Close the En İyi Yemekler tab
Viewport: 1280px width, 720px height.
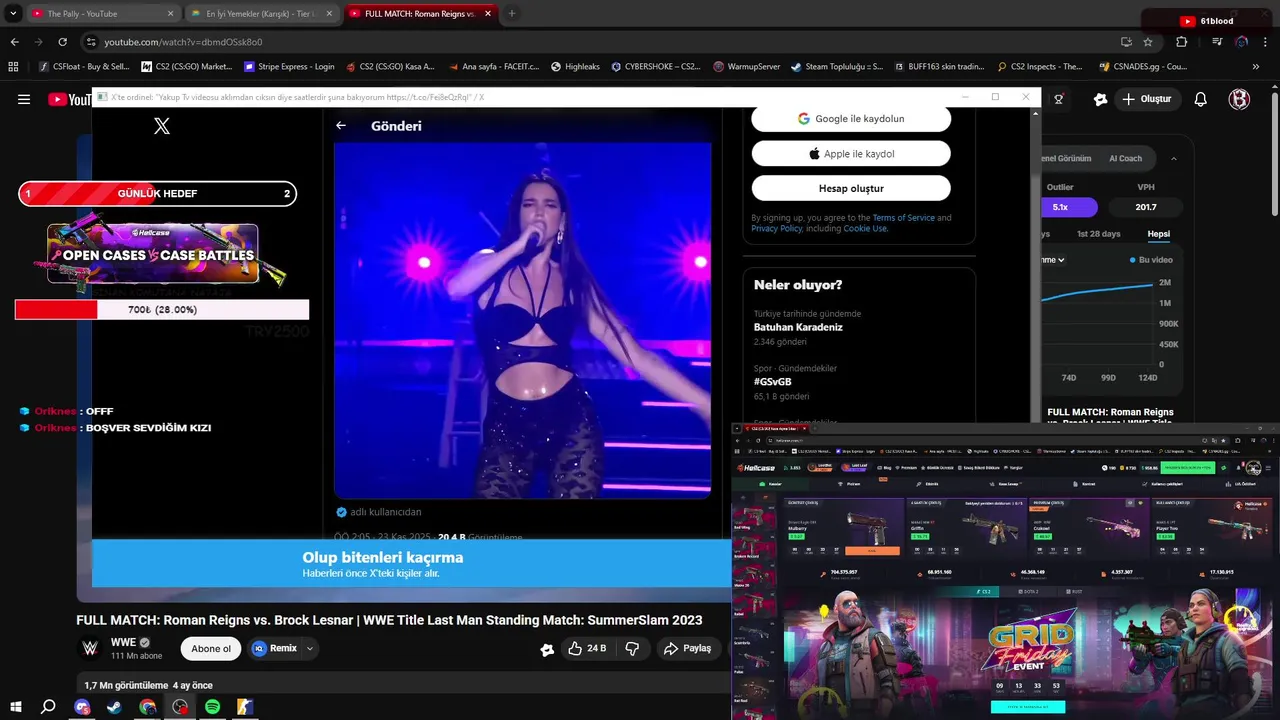(x=329, y=14)
